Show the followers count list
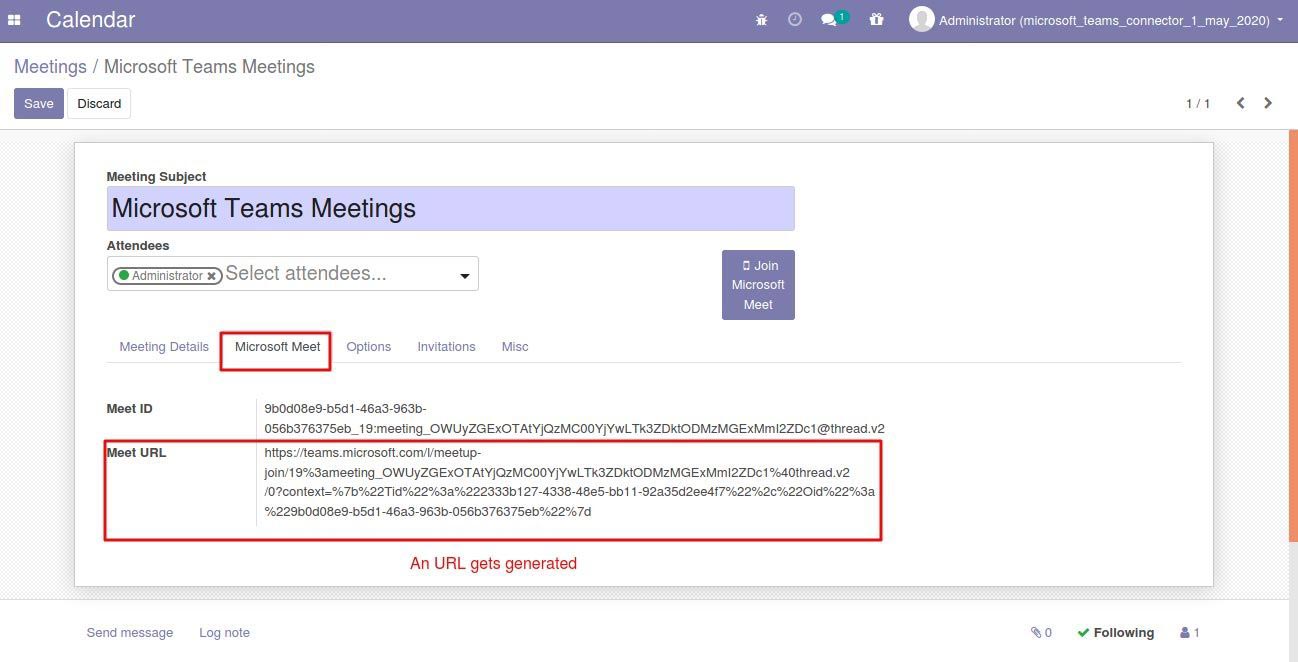Image resolution: width=1298 pixels, height=662 pixels. pos(1190,632)
